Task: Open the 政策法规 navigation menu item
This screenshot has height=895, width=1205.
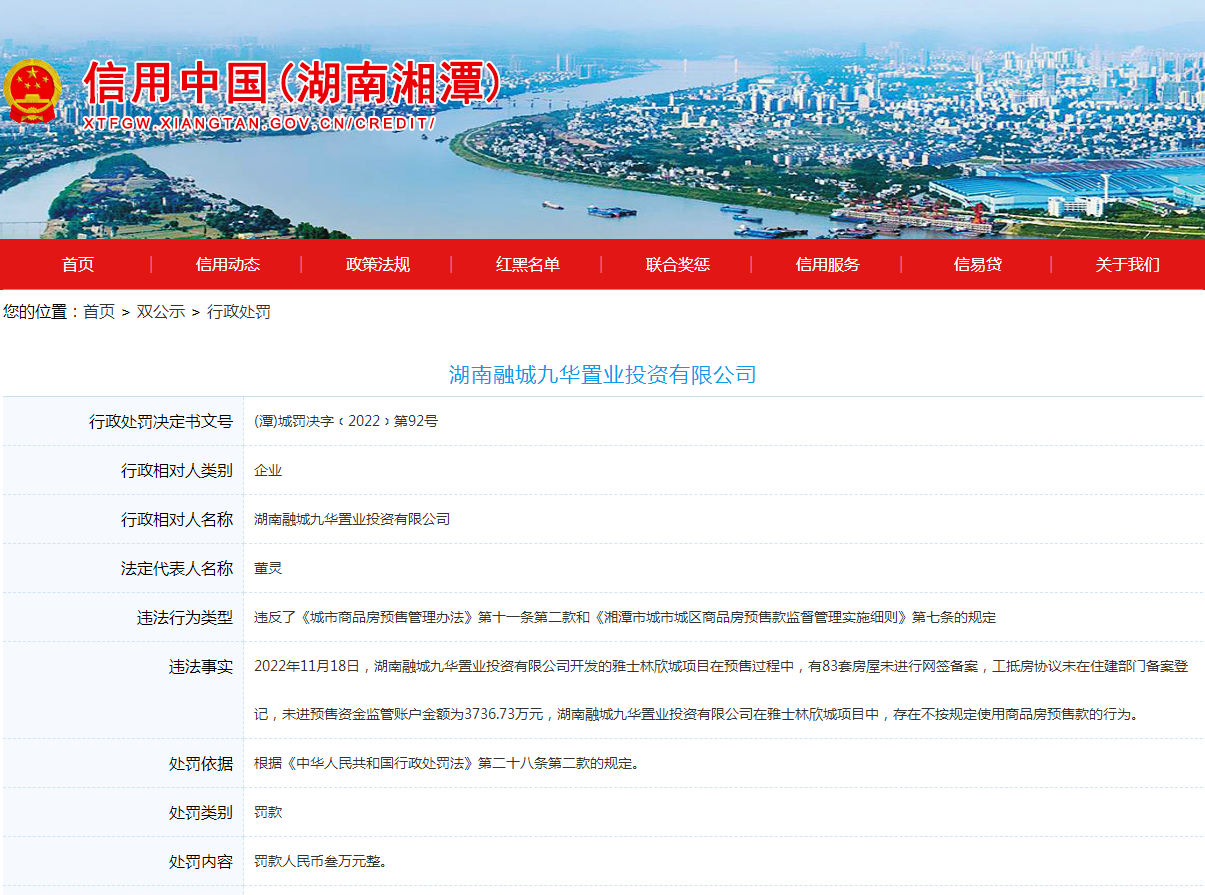Action: (x=377, y=264)
